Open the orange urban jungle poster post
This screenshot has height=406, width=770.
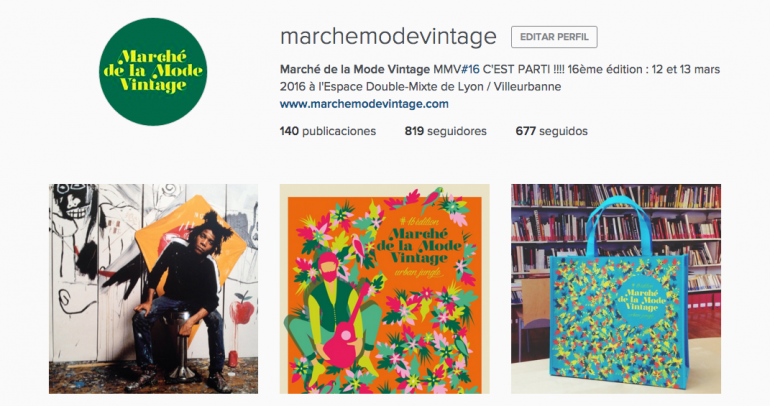[x=385, y=289]
